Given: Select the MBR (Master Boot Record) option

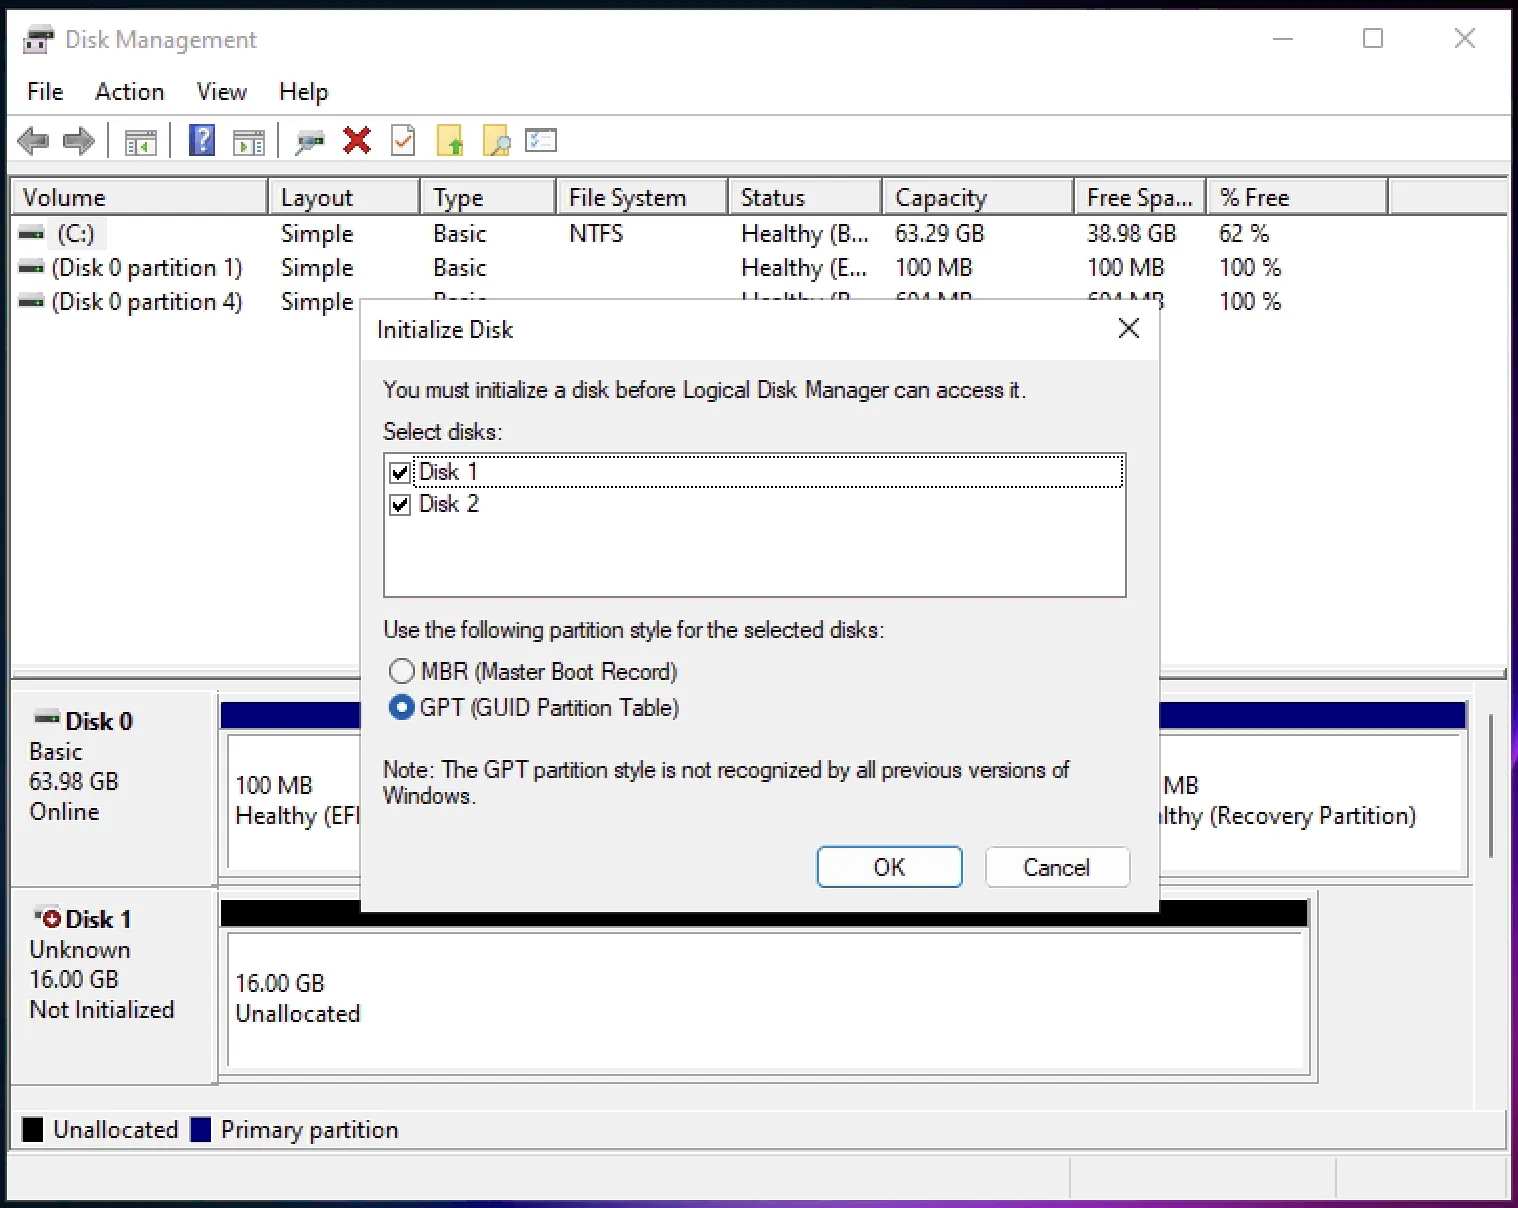Looking at the screenshot, I should 401,671.
